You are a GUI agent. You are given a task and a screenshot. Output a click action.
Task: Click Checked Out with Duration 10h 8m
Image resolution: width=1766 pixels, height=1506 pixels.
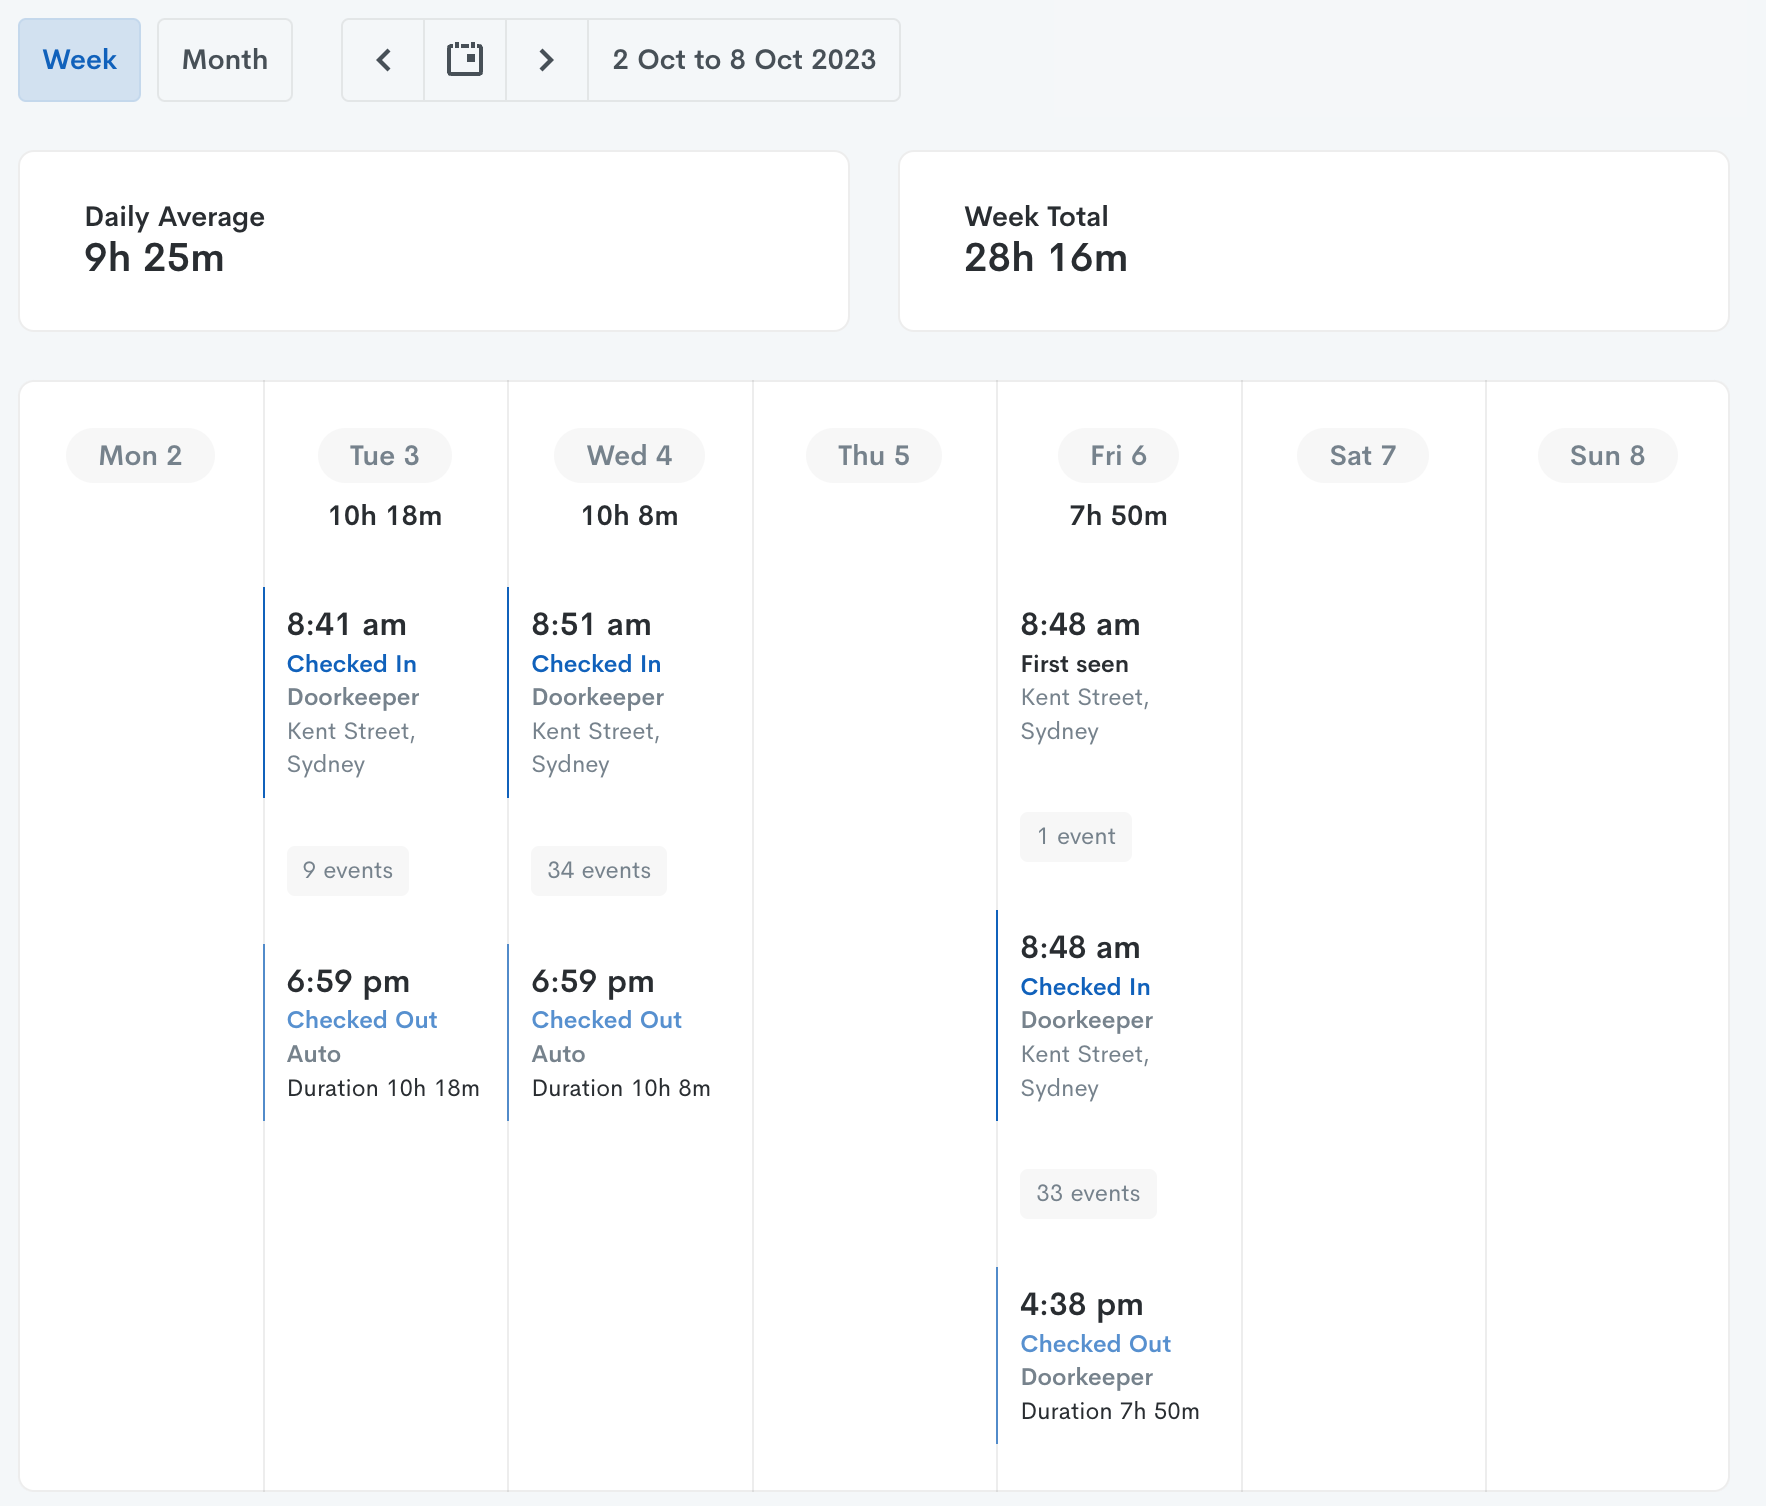pyautogui.click(x=607, y=1020)
